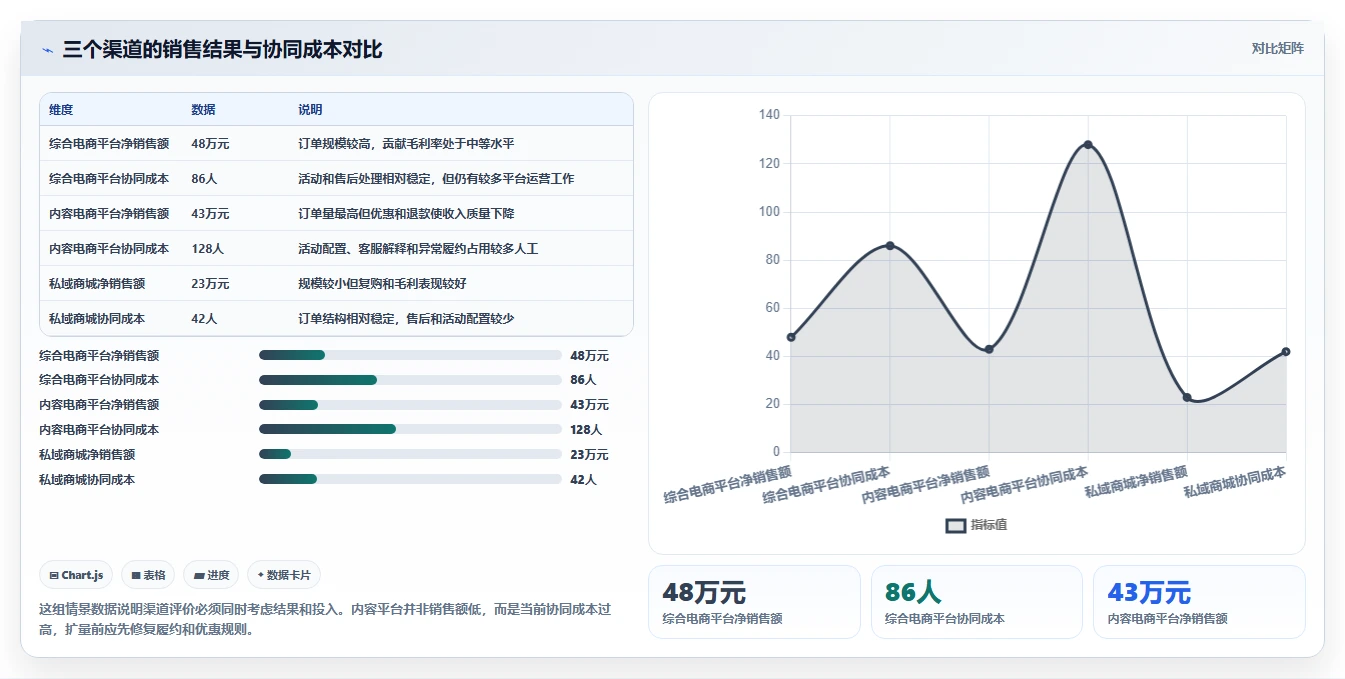This screenshot has width=1345, height=679.
Task: Select the 数据卡片 tag chip
Action: pyautogui.click(x=284, y=575)
